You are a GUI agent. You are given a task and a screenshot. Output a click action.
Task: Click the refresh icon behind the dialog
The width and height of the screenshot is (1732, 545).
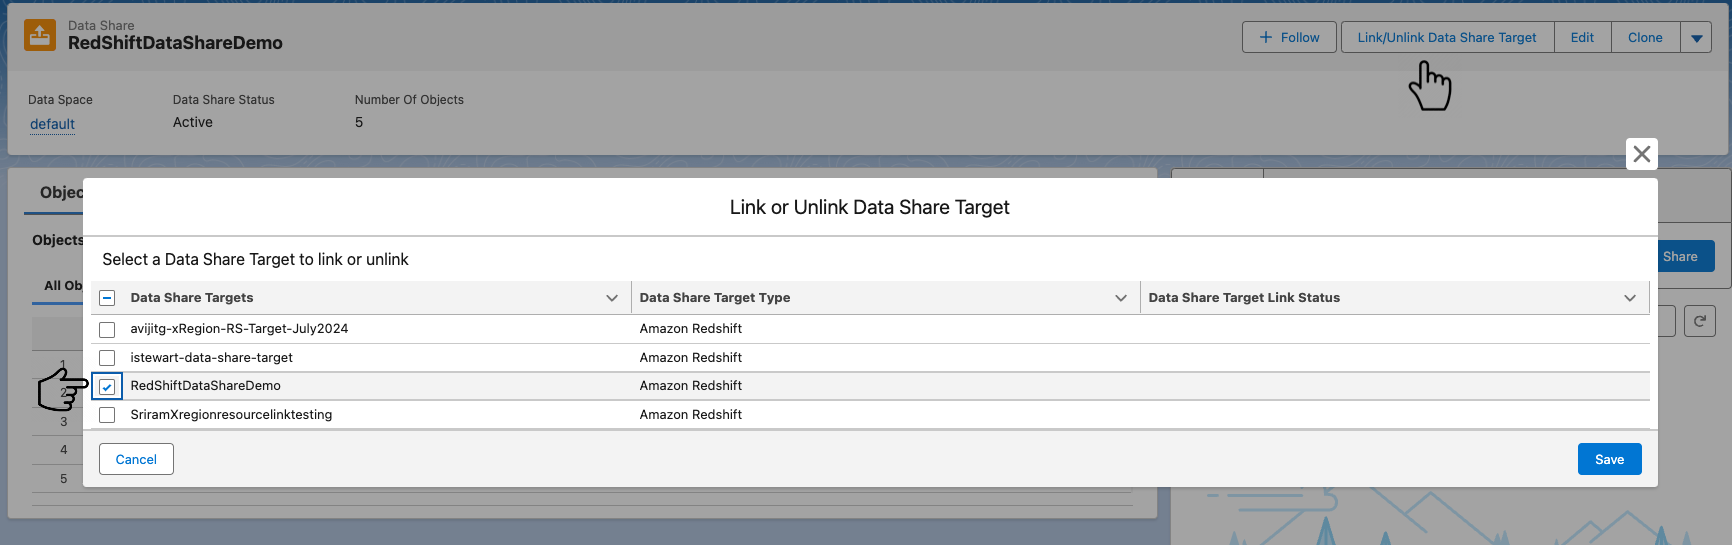click(x=1700, y=321)
